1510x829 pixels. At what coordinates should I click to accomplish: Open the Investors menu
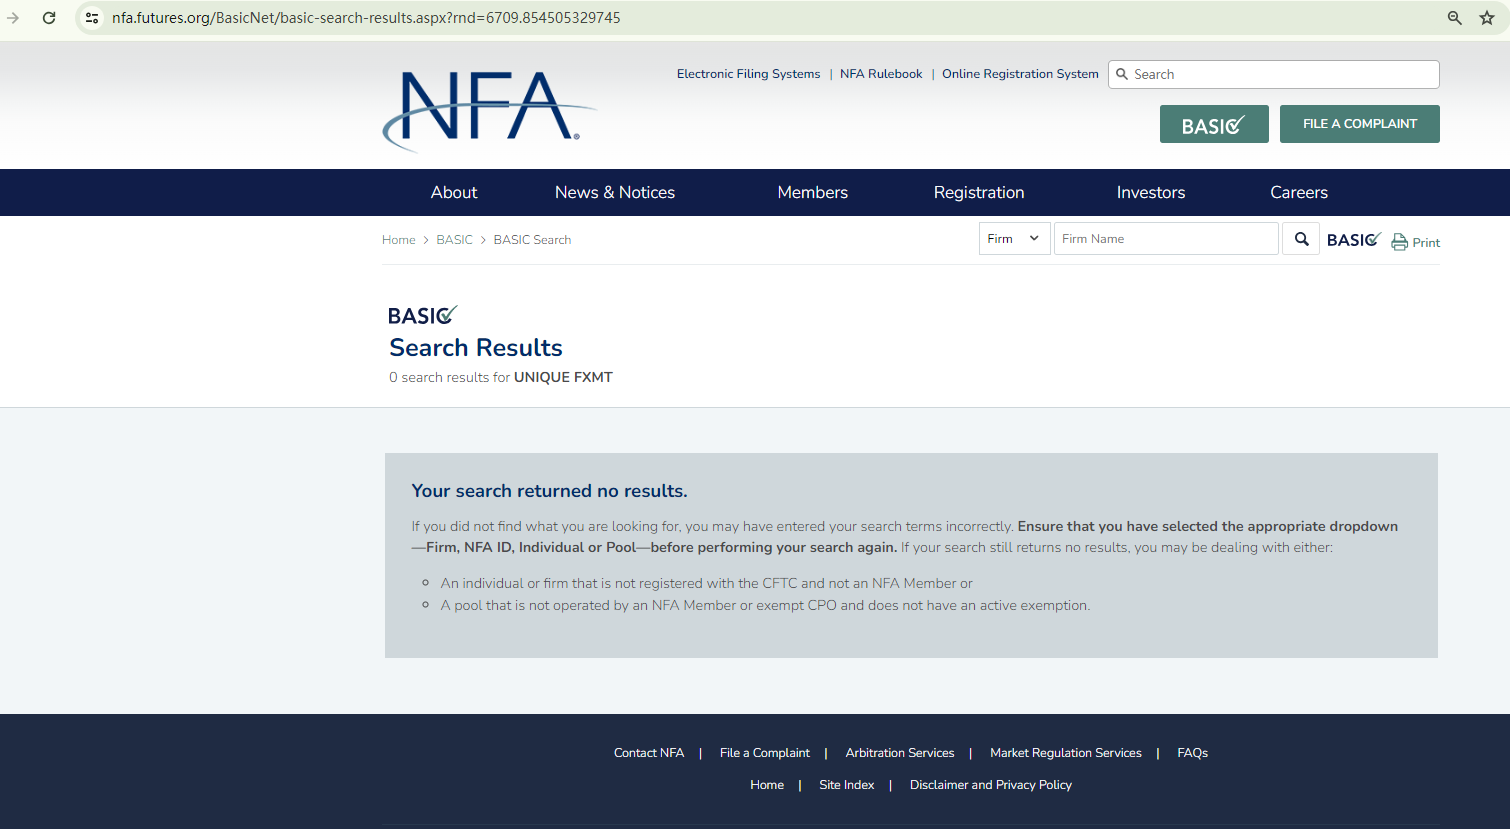coord(1150,193)
